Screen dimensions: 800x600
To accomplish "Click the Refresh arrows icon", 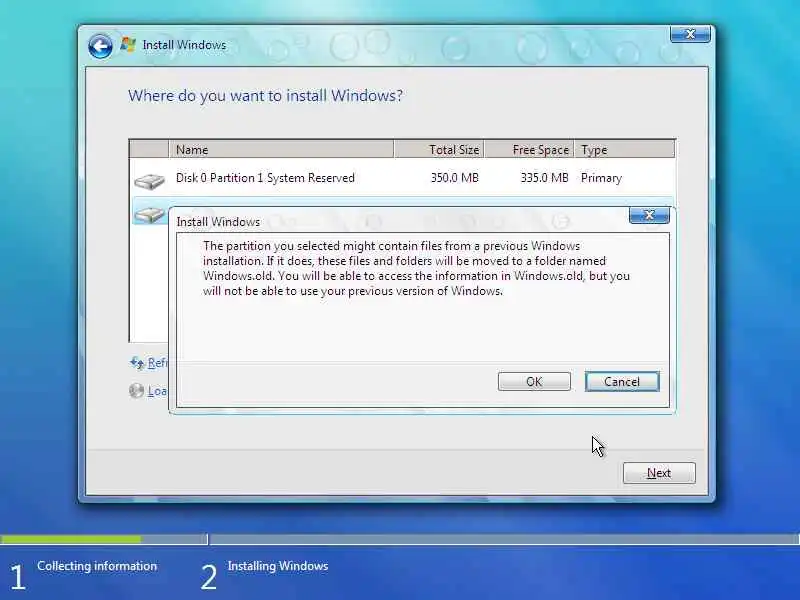I will pos(137,363).
